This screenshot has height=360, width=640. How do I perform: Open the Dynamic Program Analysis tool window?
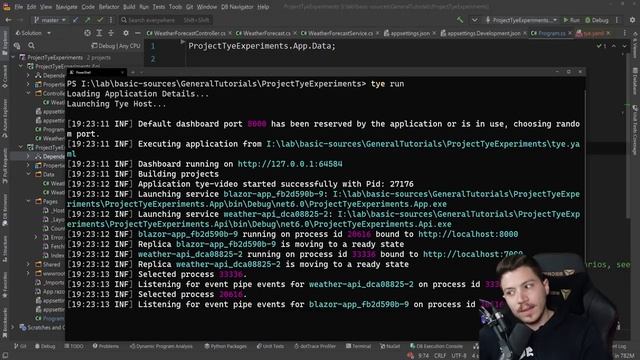(161, 346)
